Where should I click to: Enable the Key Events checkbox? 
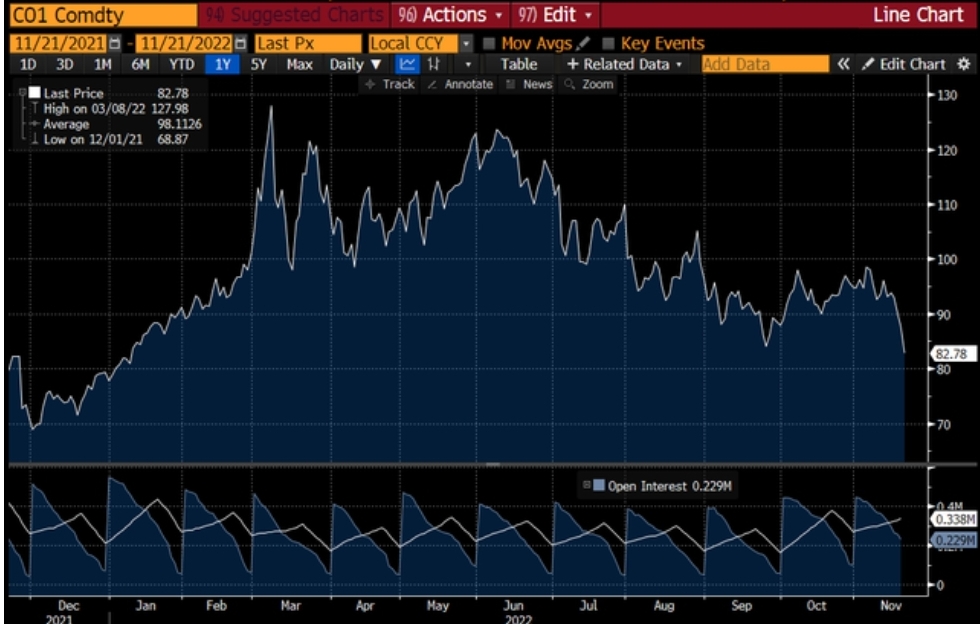[x=608, y=44]
